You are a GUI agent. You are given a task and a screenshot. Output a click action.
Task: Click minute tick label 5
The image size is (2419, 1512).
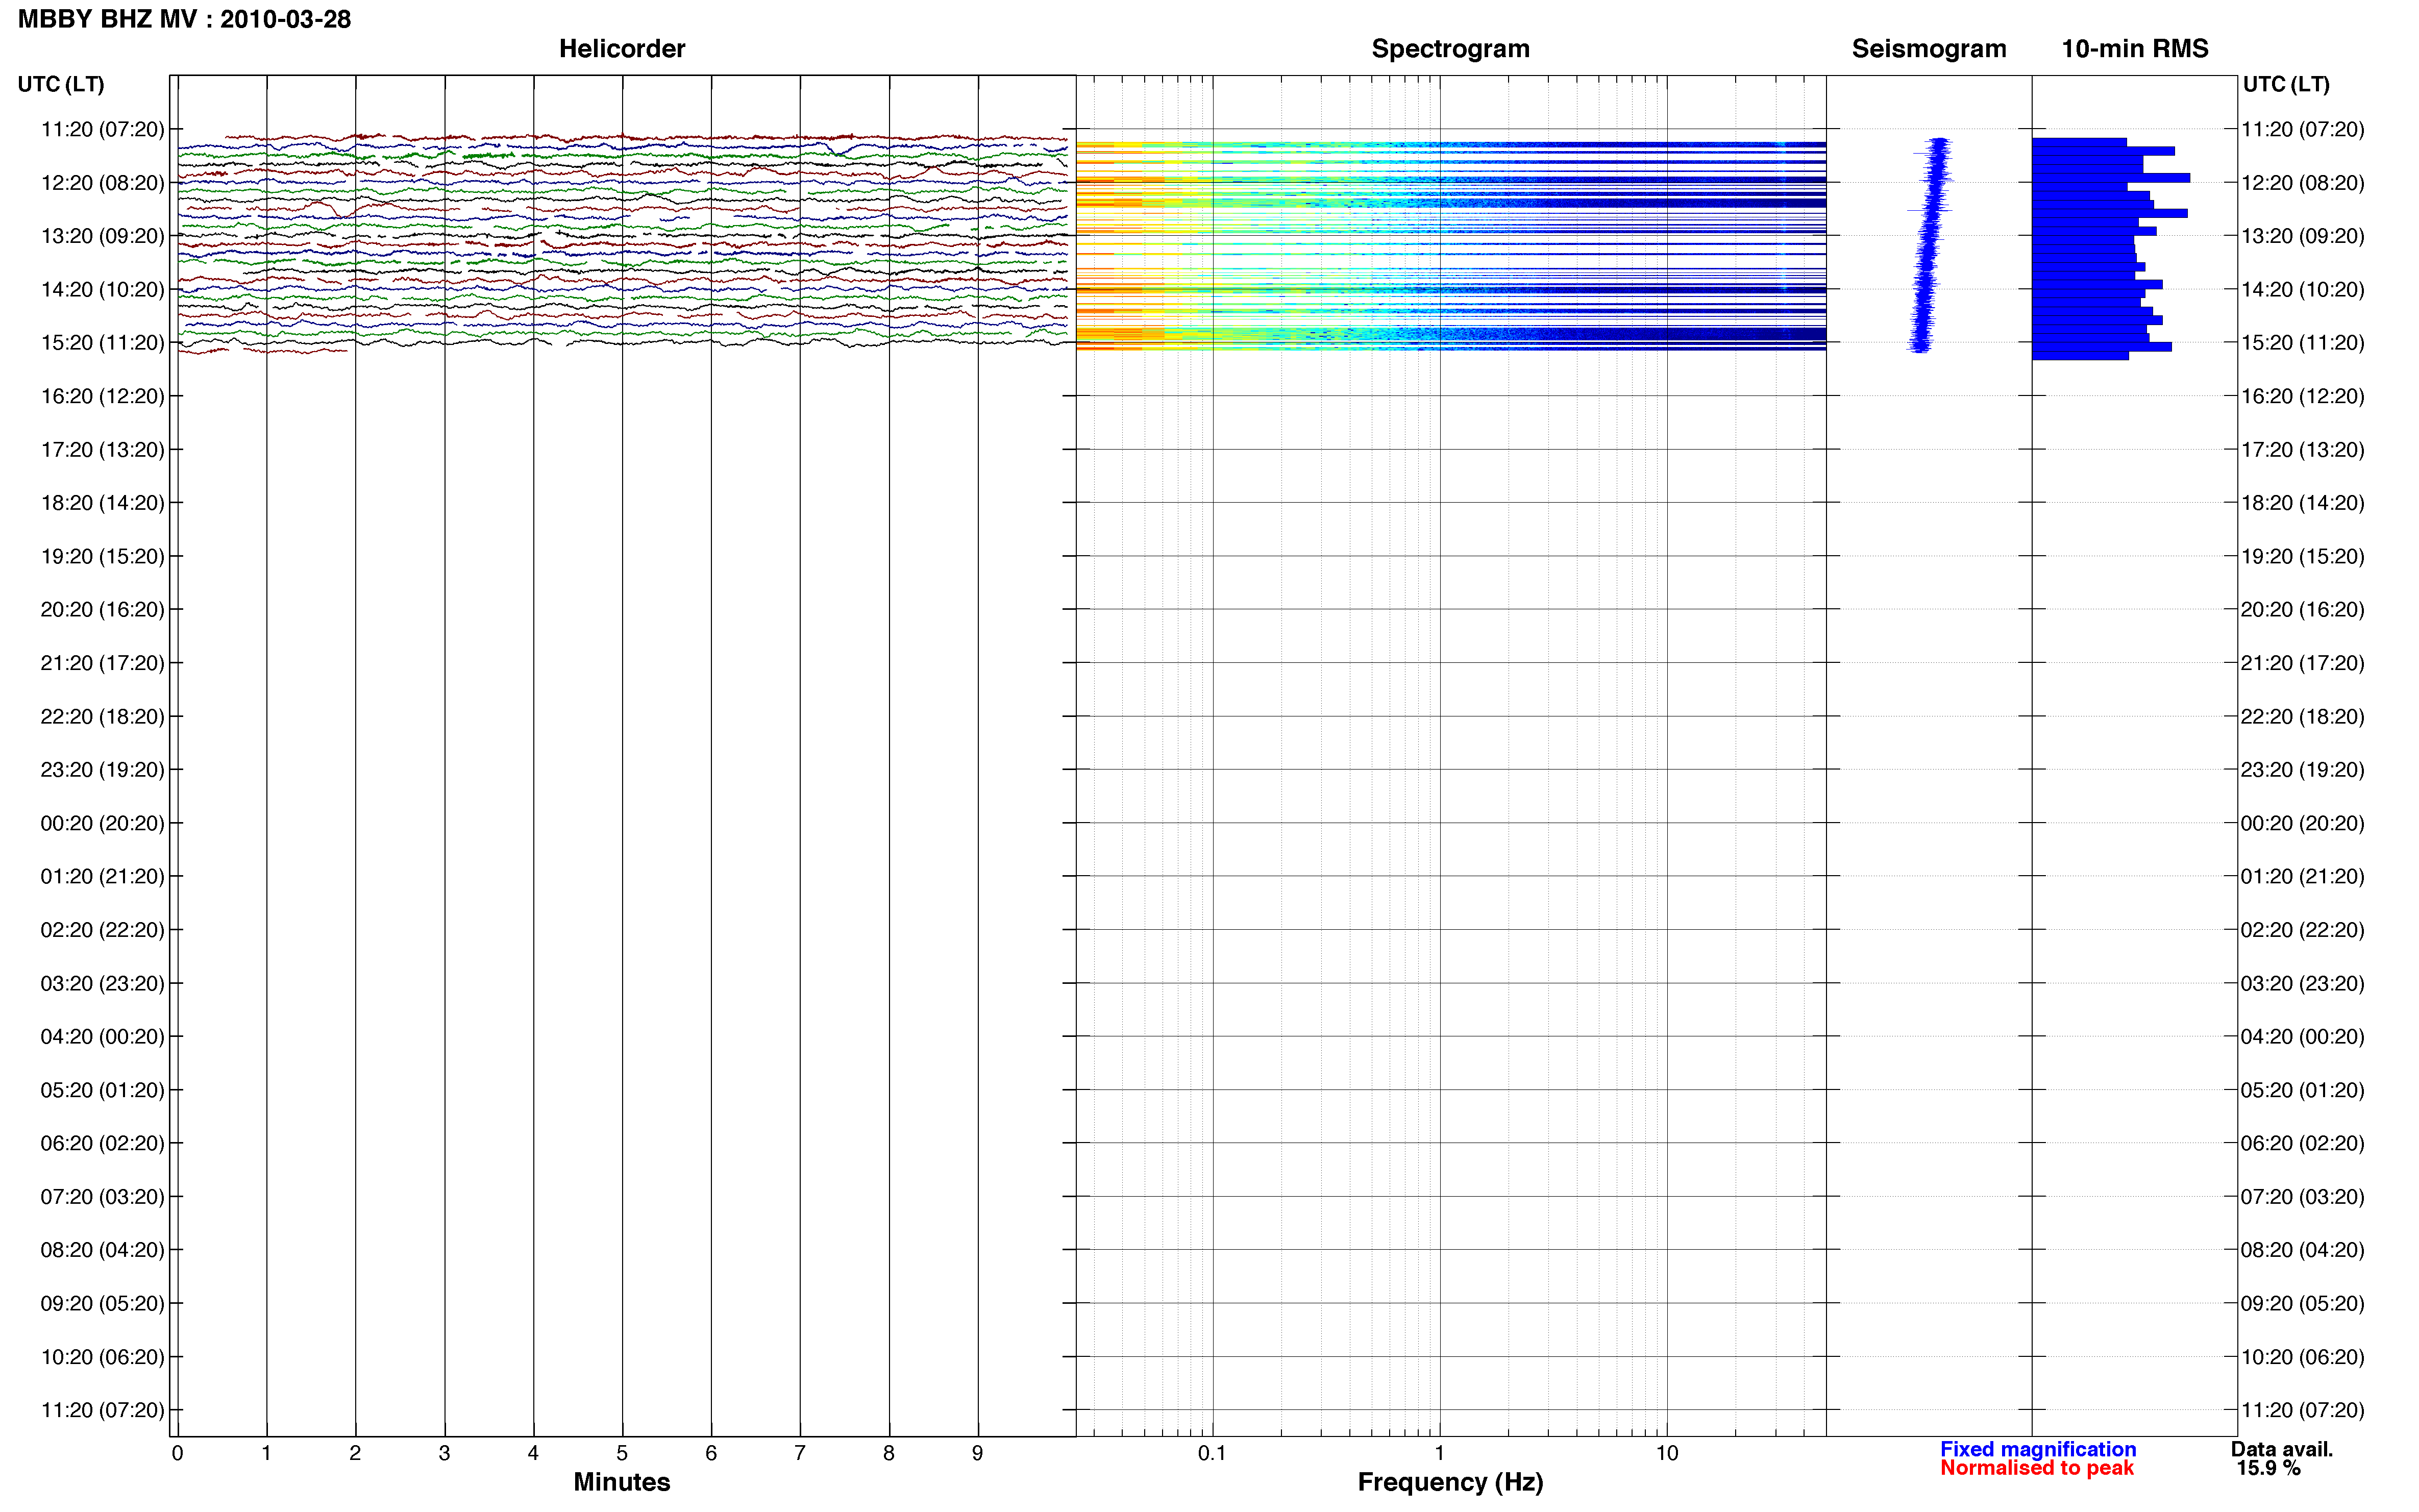click(622, 1453)
